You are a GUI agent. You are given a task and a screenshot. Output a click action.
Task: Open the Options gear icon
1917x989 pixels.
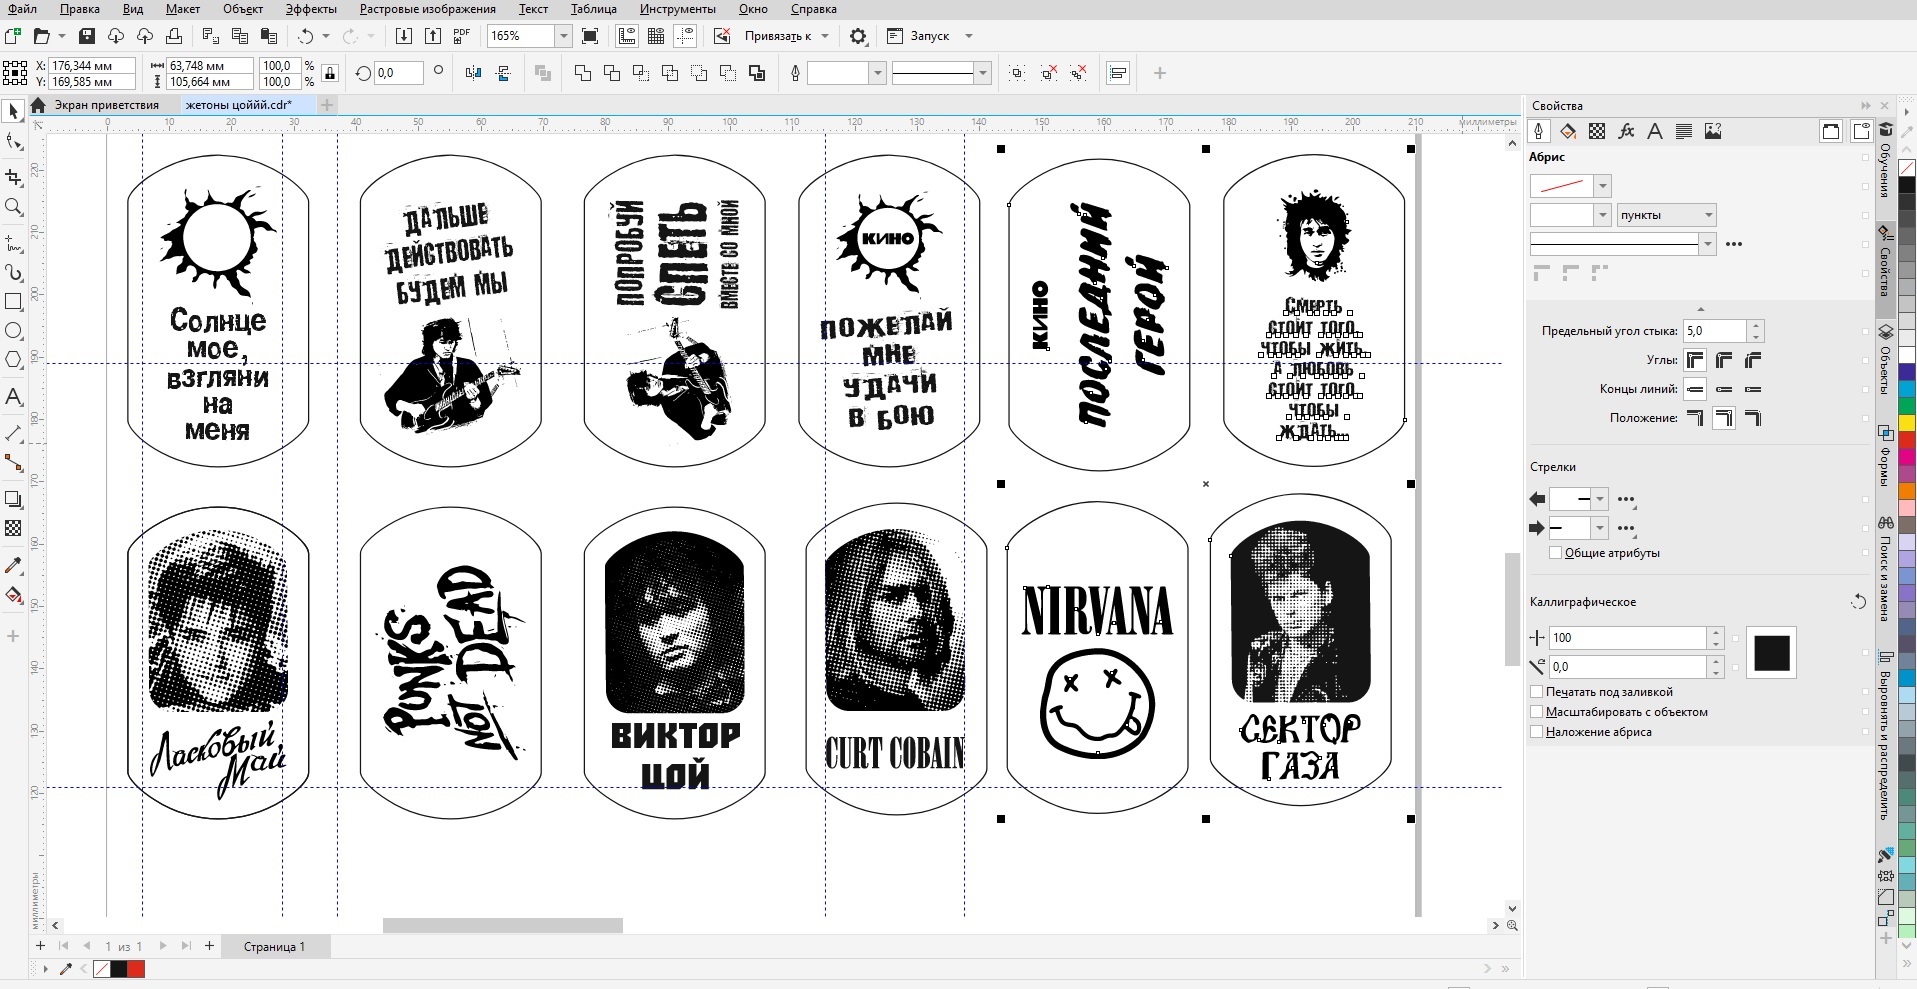pyautogui.click(x=858, y=36)
